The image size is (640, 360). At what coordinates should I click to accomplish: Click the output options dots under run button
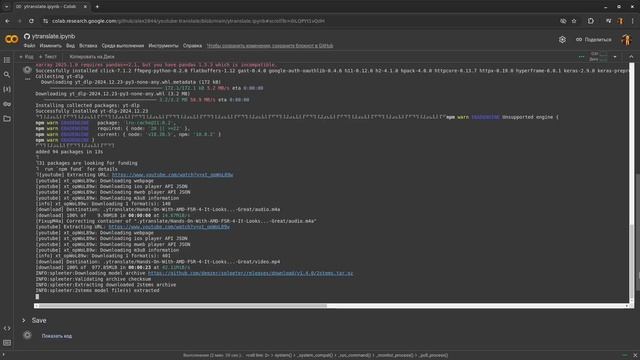tap(27, 79)
